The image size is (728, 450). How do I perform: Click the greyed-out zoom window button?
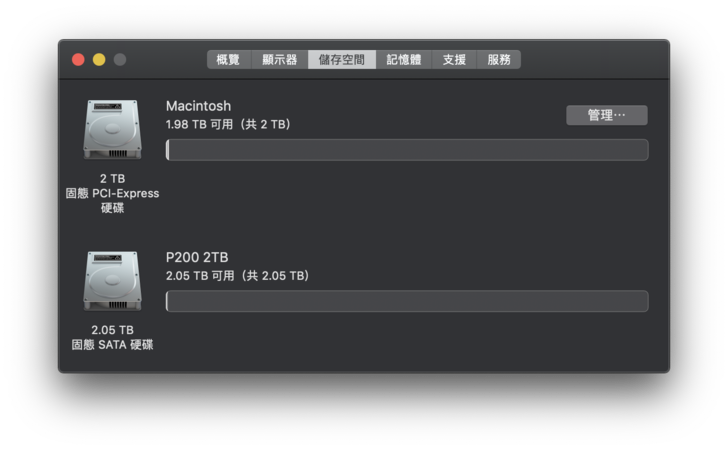tap(120, 60)
